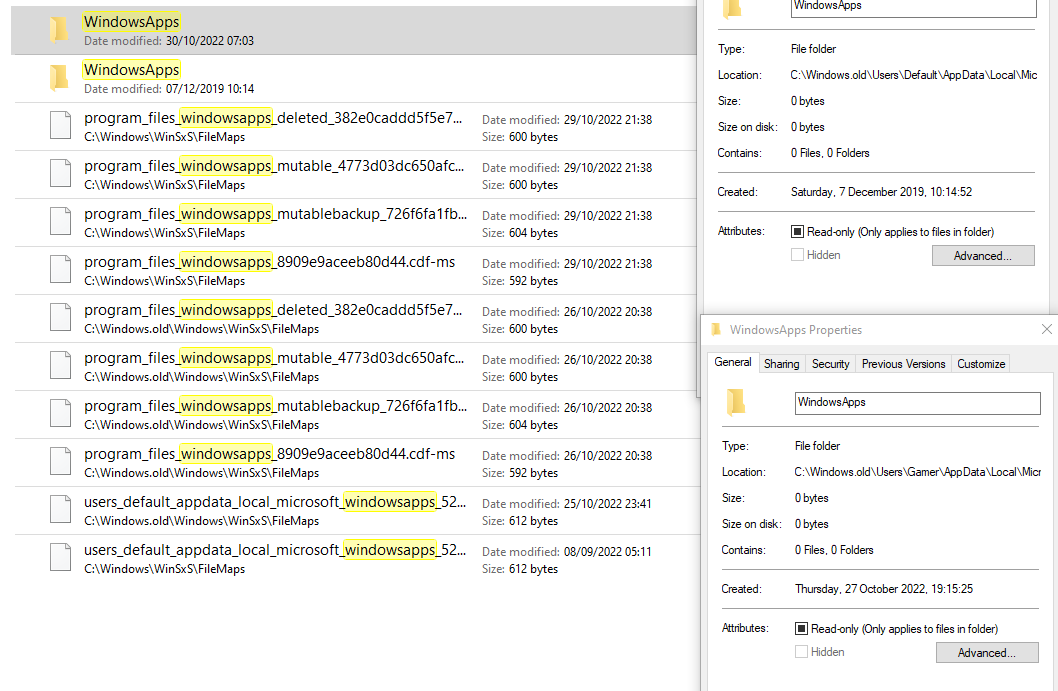Close the lower WindowsApps Properties window
1058x691 pixels.
1047,329
